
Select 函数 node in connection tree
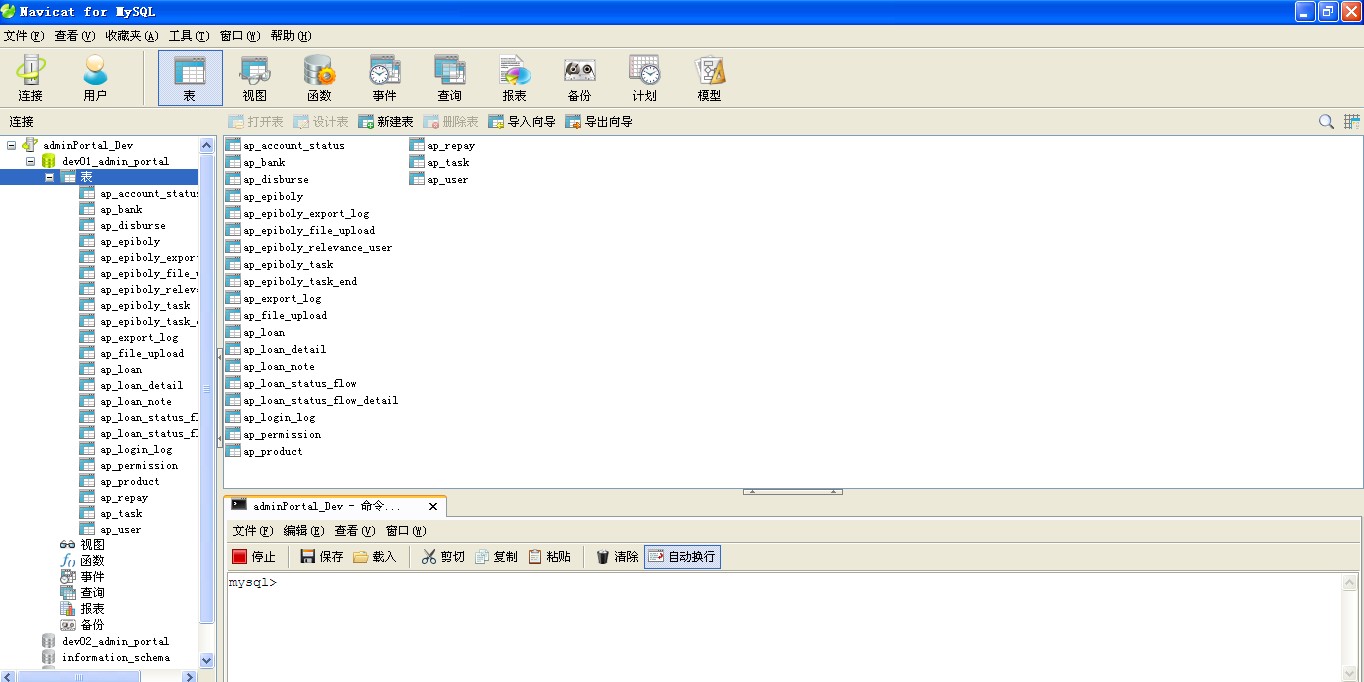[92, 561]
